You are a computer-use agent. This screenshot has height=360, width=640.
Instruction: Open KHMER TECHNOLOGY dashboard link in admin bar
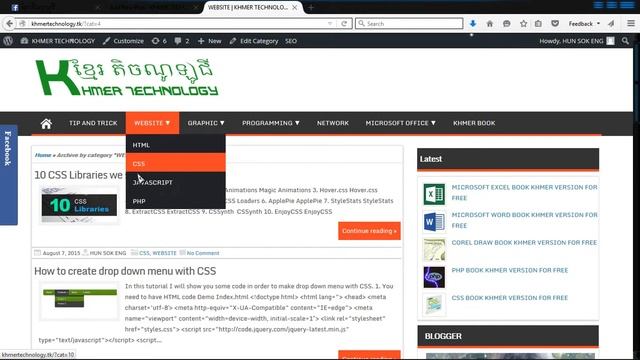pos(58,41)
